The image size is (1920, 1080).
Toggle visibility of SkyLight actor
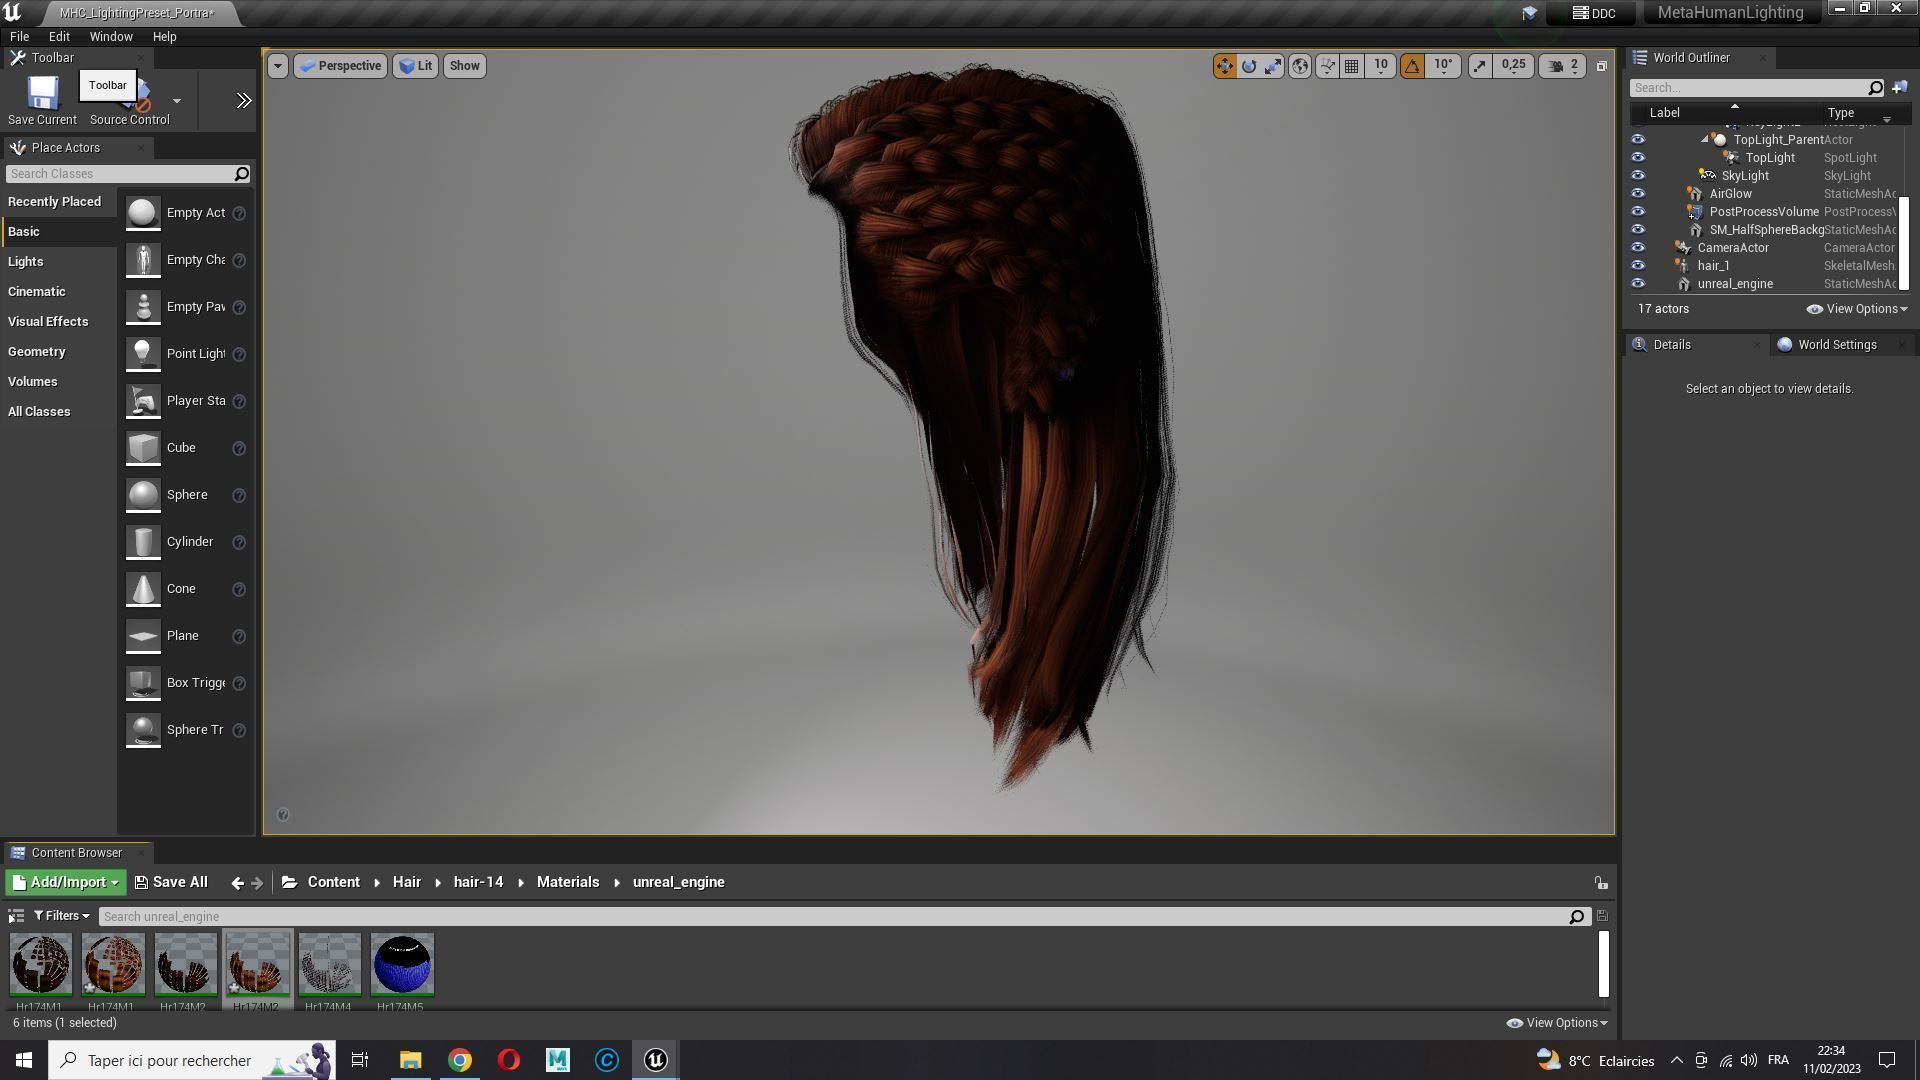(1638, 176)
